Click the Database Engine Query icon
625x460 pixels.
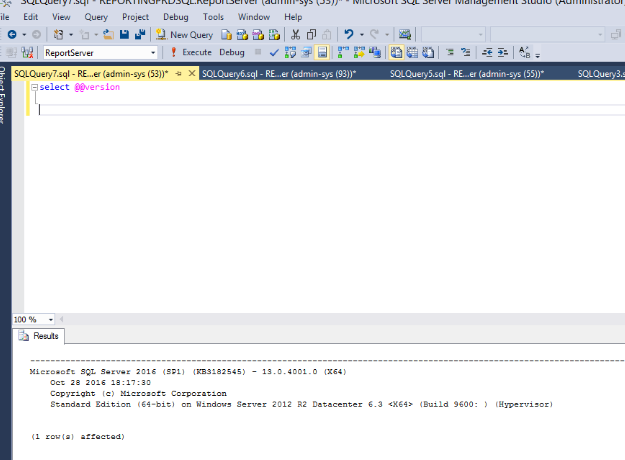click(x=226, y=35)
